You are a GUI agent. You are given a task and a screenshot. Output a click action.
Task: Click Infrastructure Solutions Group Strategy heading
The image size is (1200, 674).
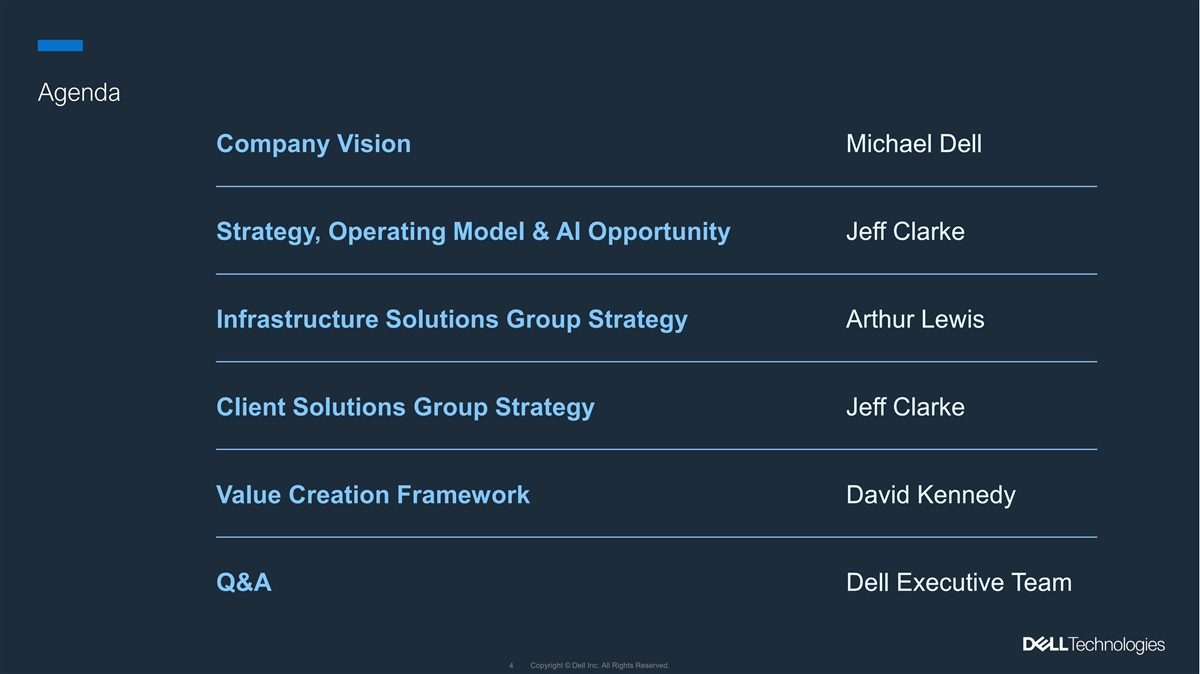point(452,320)
